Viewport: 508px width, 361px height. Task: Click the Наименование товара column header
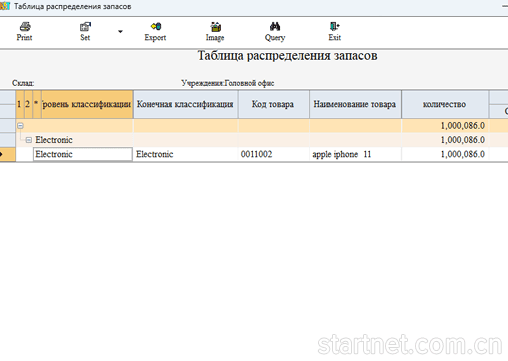point(355,104)
